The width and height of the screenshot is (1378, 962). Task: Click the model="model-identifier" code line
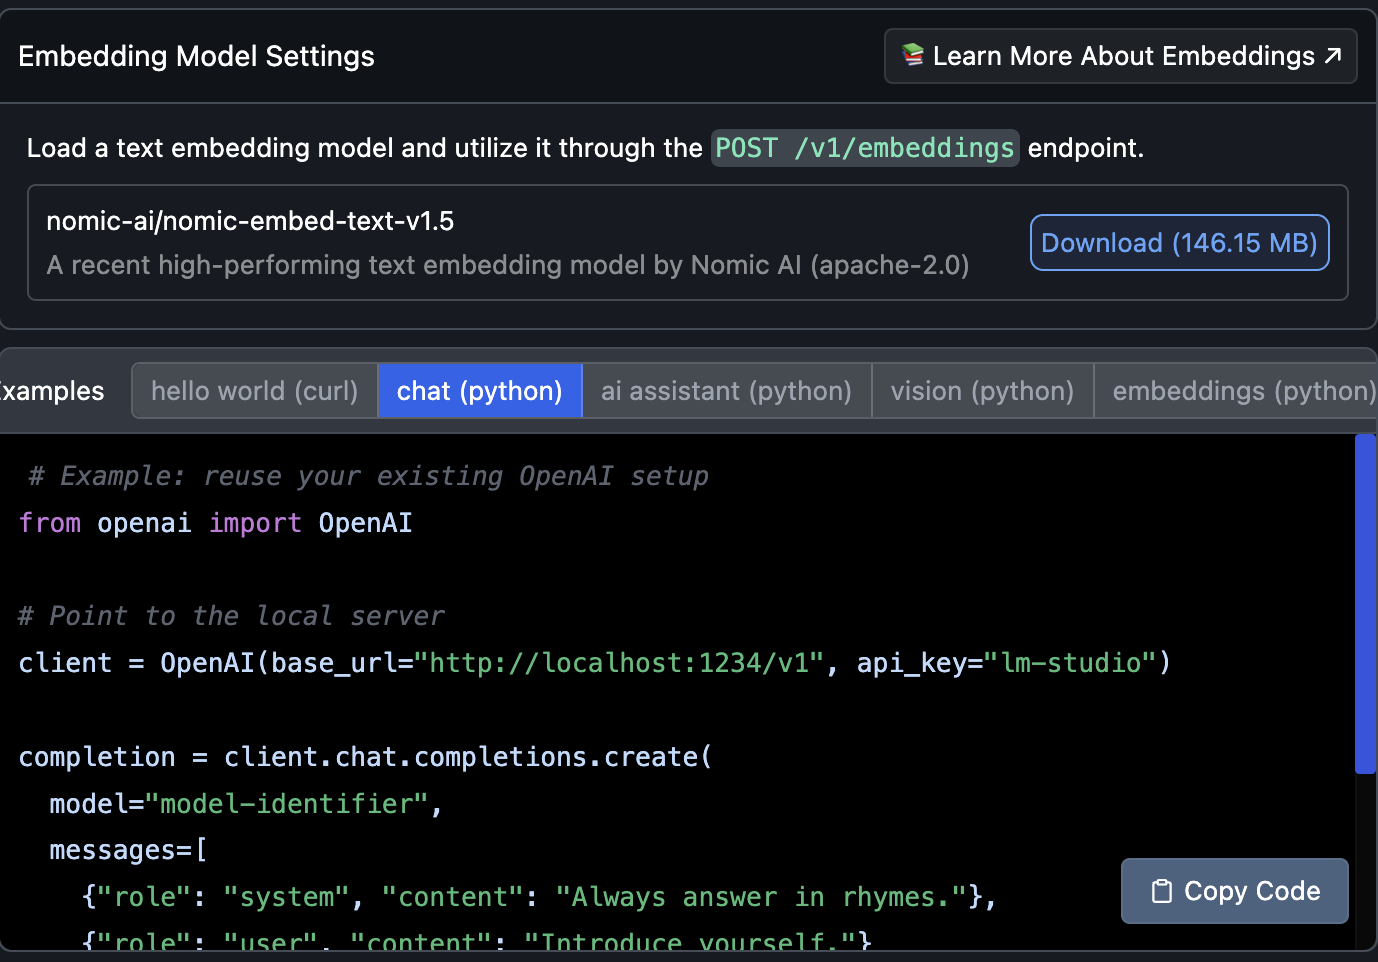point(246,804)
